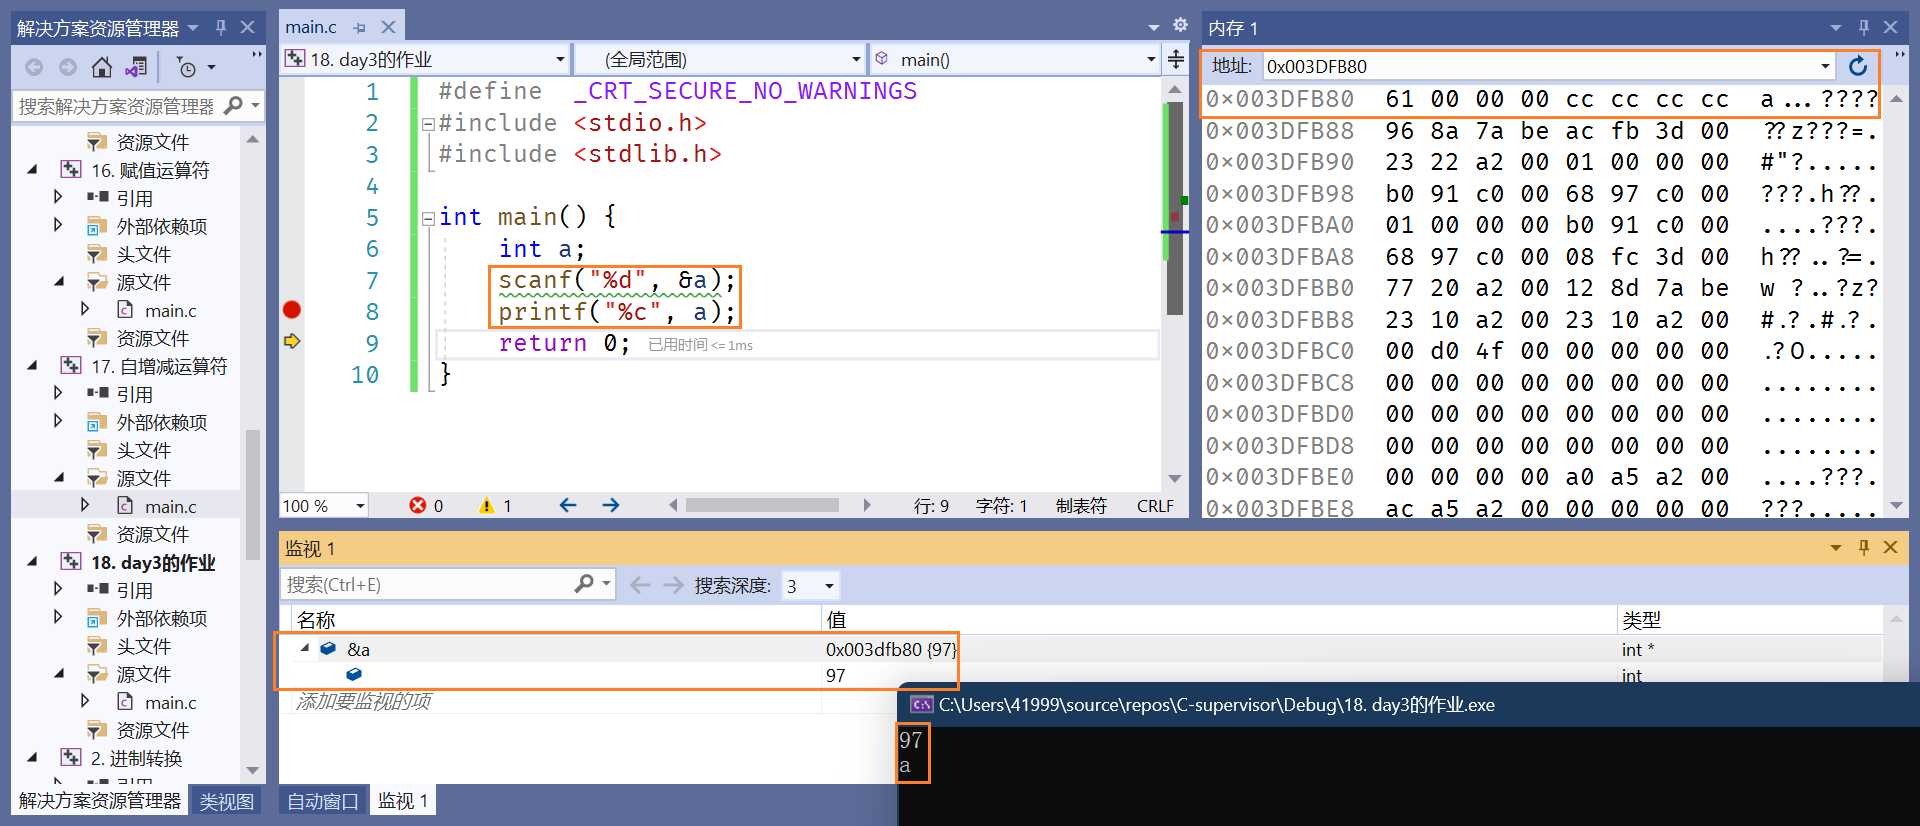The image size is (1920, 826).
Task: Click the split editor icon above scrollbar
Action: (1176, 59)
